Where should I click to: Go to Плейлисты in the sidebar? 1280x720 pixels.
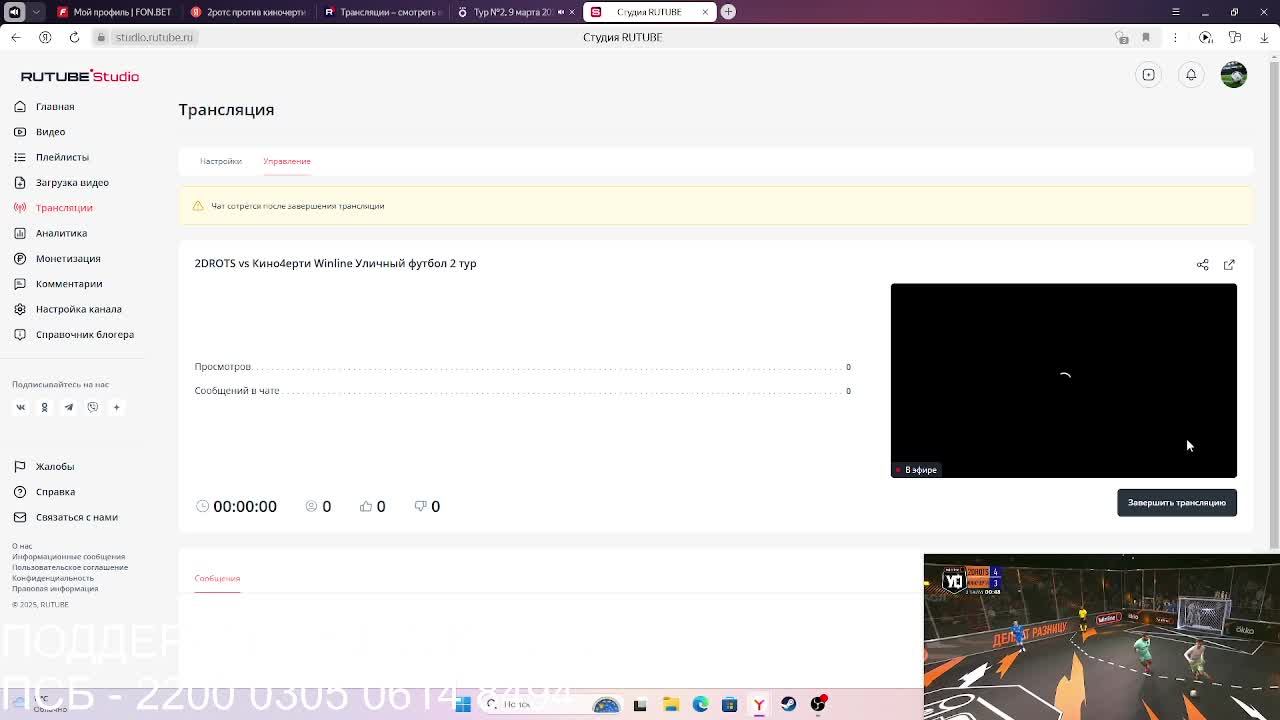click(62, 157)
